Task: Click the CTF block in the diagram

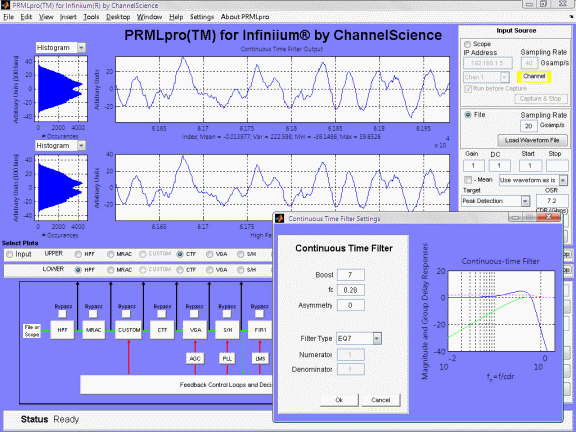Action: coord(162,330)
